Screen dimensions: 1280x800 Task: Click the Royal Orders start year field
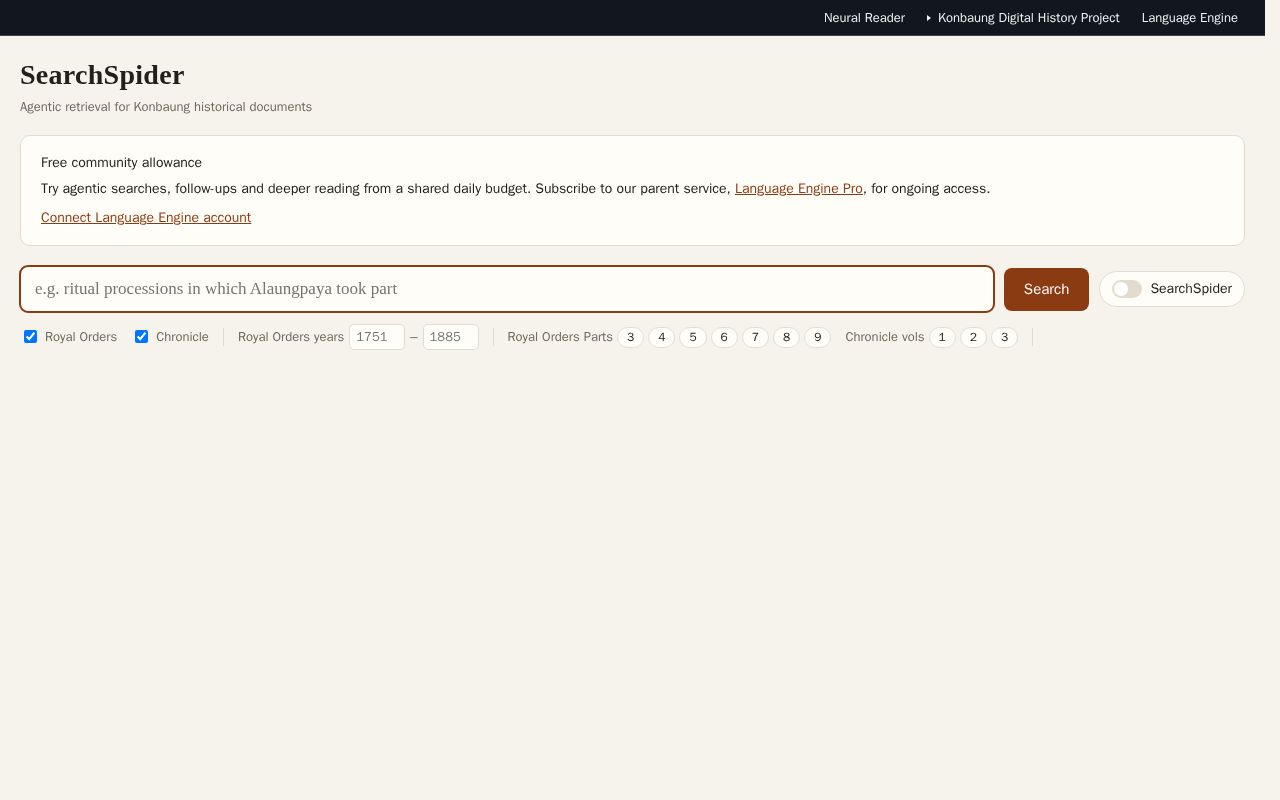click(377, 337)
